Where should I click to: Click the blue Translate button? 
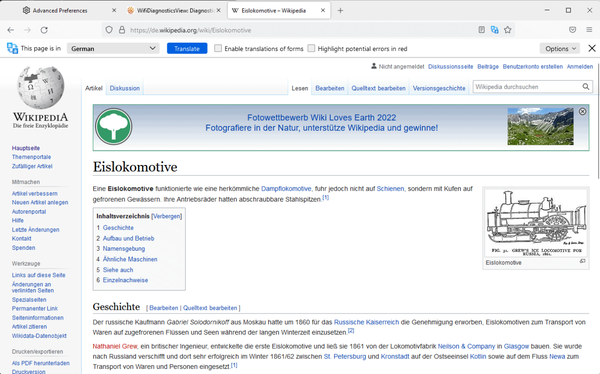(187, 48)
